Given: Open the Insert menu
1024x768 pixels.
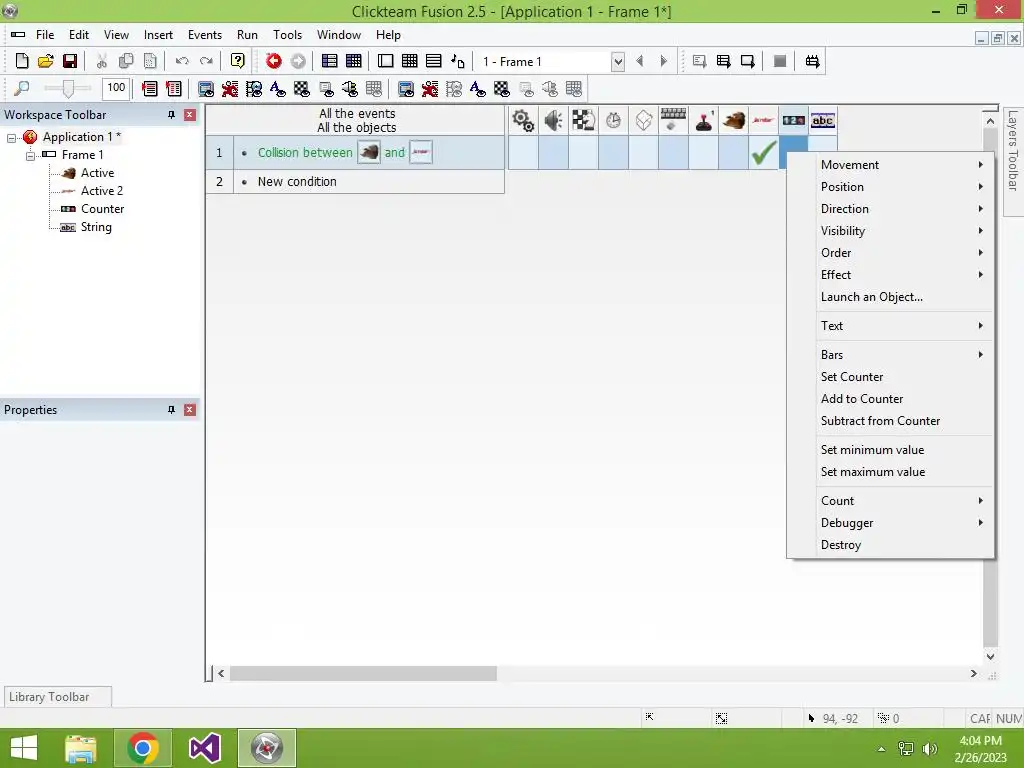Looking at the screenshot, I should pos(158,35).
